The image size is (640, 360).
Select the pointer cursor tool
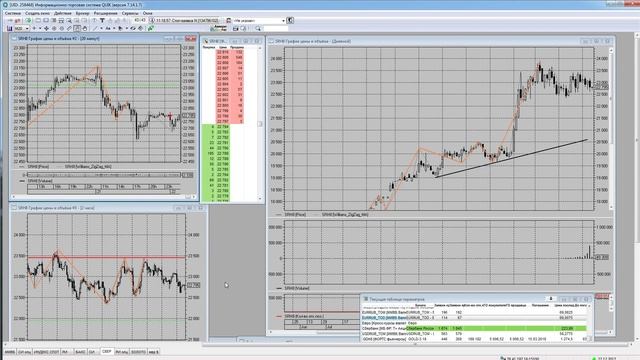click(120, 29)
